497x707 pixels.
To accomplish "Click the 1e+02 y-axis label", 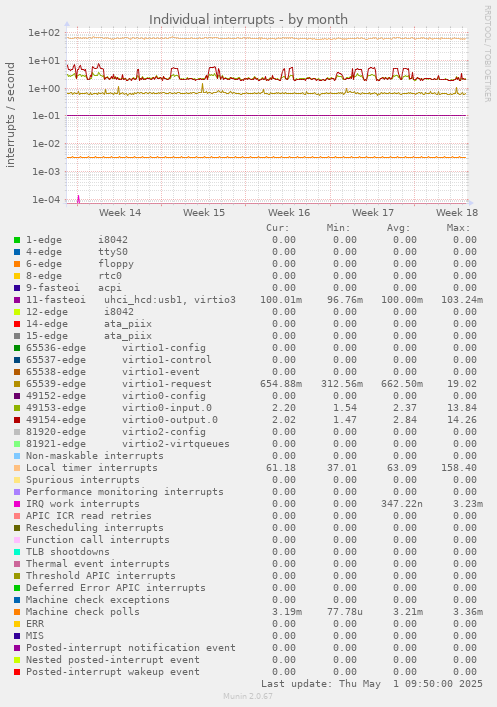I will pyautogui.click(x=44, y=33).
